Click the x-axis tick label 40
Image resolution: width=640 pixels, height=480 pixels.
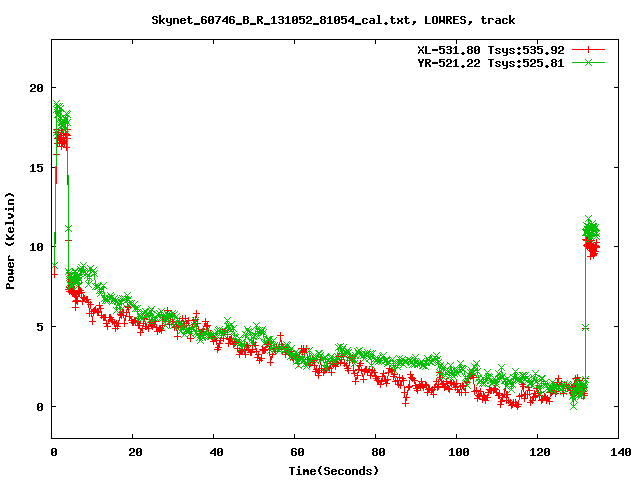216,452
